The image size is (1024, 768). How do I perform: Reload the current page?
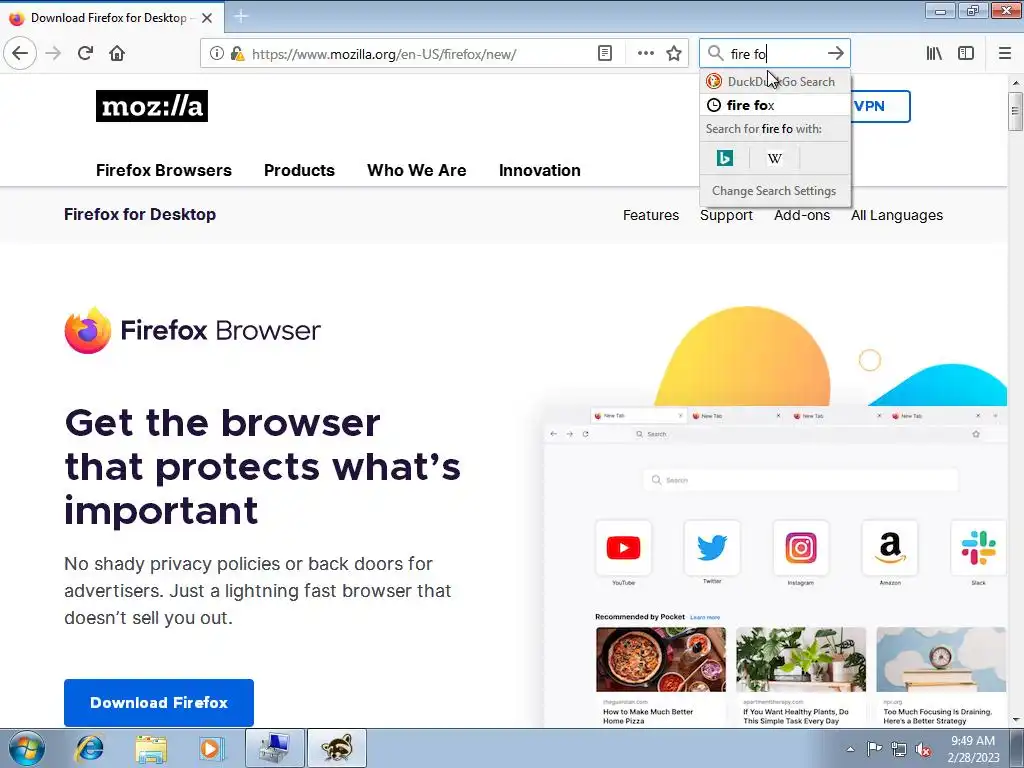pyautogui.click(x=86, y=54)
